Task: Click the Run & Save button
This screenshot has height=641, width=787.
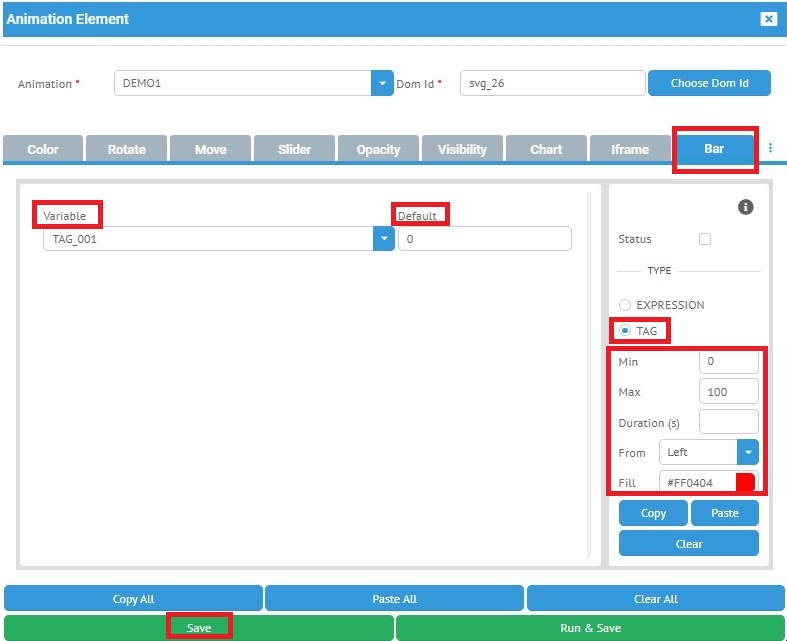Action: [x=590, y=628]
